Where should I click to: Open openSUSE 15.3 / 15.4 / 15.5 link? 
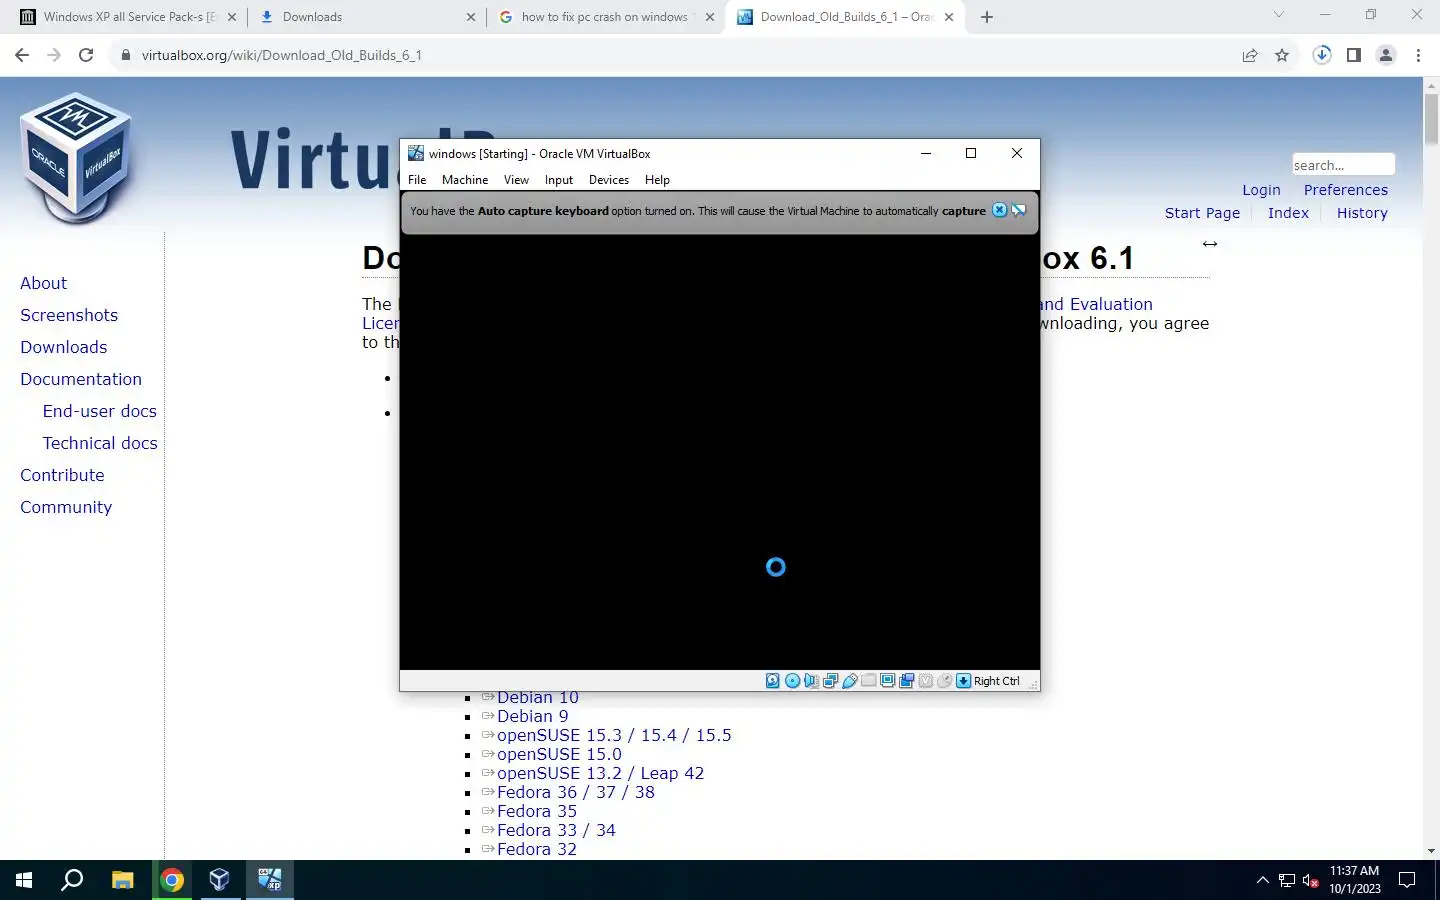pos(614,735)
